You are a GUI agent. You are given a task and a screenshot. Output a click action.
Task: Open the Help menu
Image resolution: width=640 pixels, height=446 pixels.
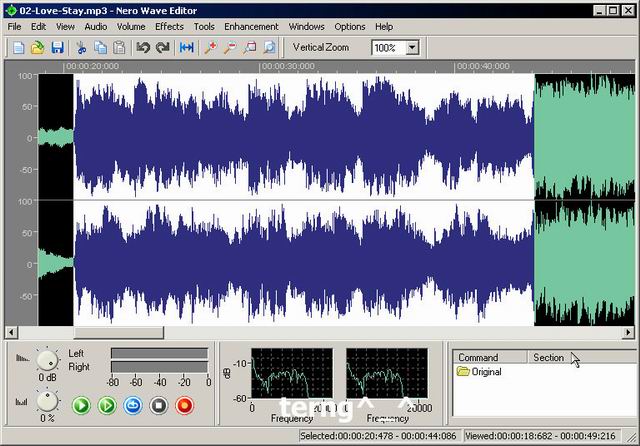[384, 27]
